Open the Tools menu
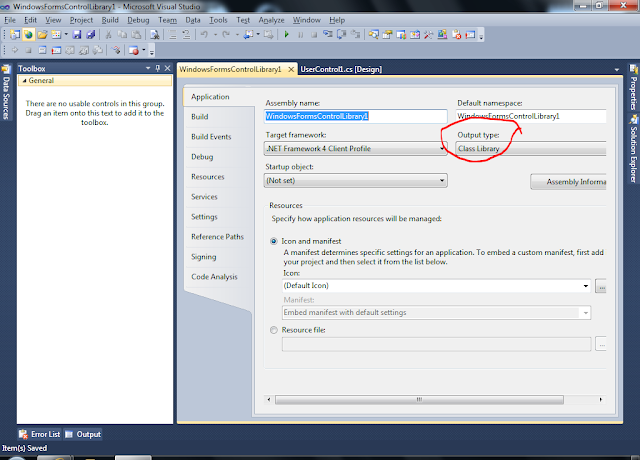 pyautogui.click(x=218, y=20)
